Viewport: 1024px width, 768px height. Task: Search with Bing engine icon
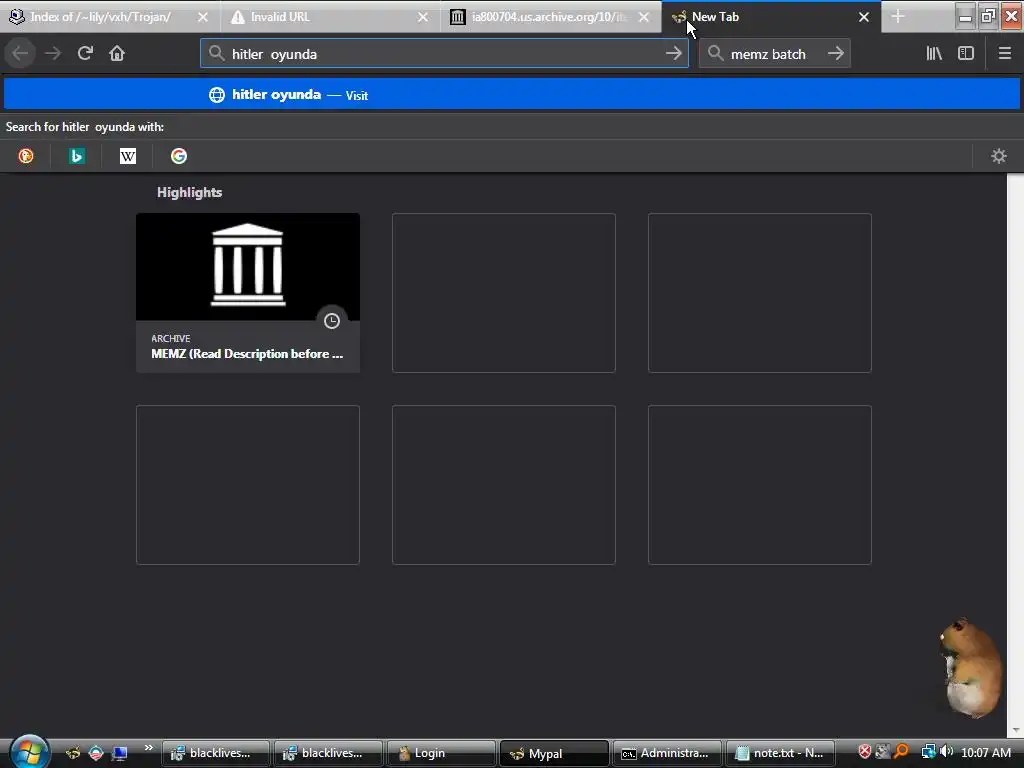77,156
